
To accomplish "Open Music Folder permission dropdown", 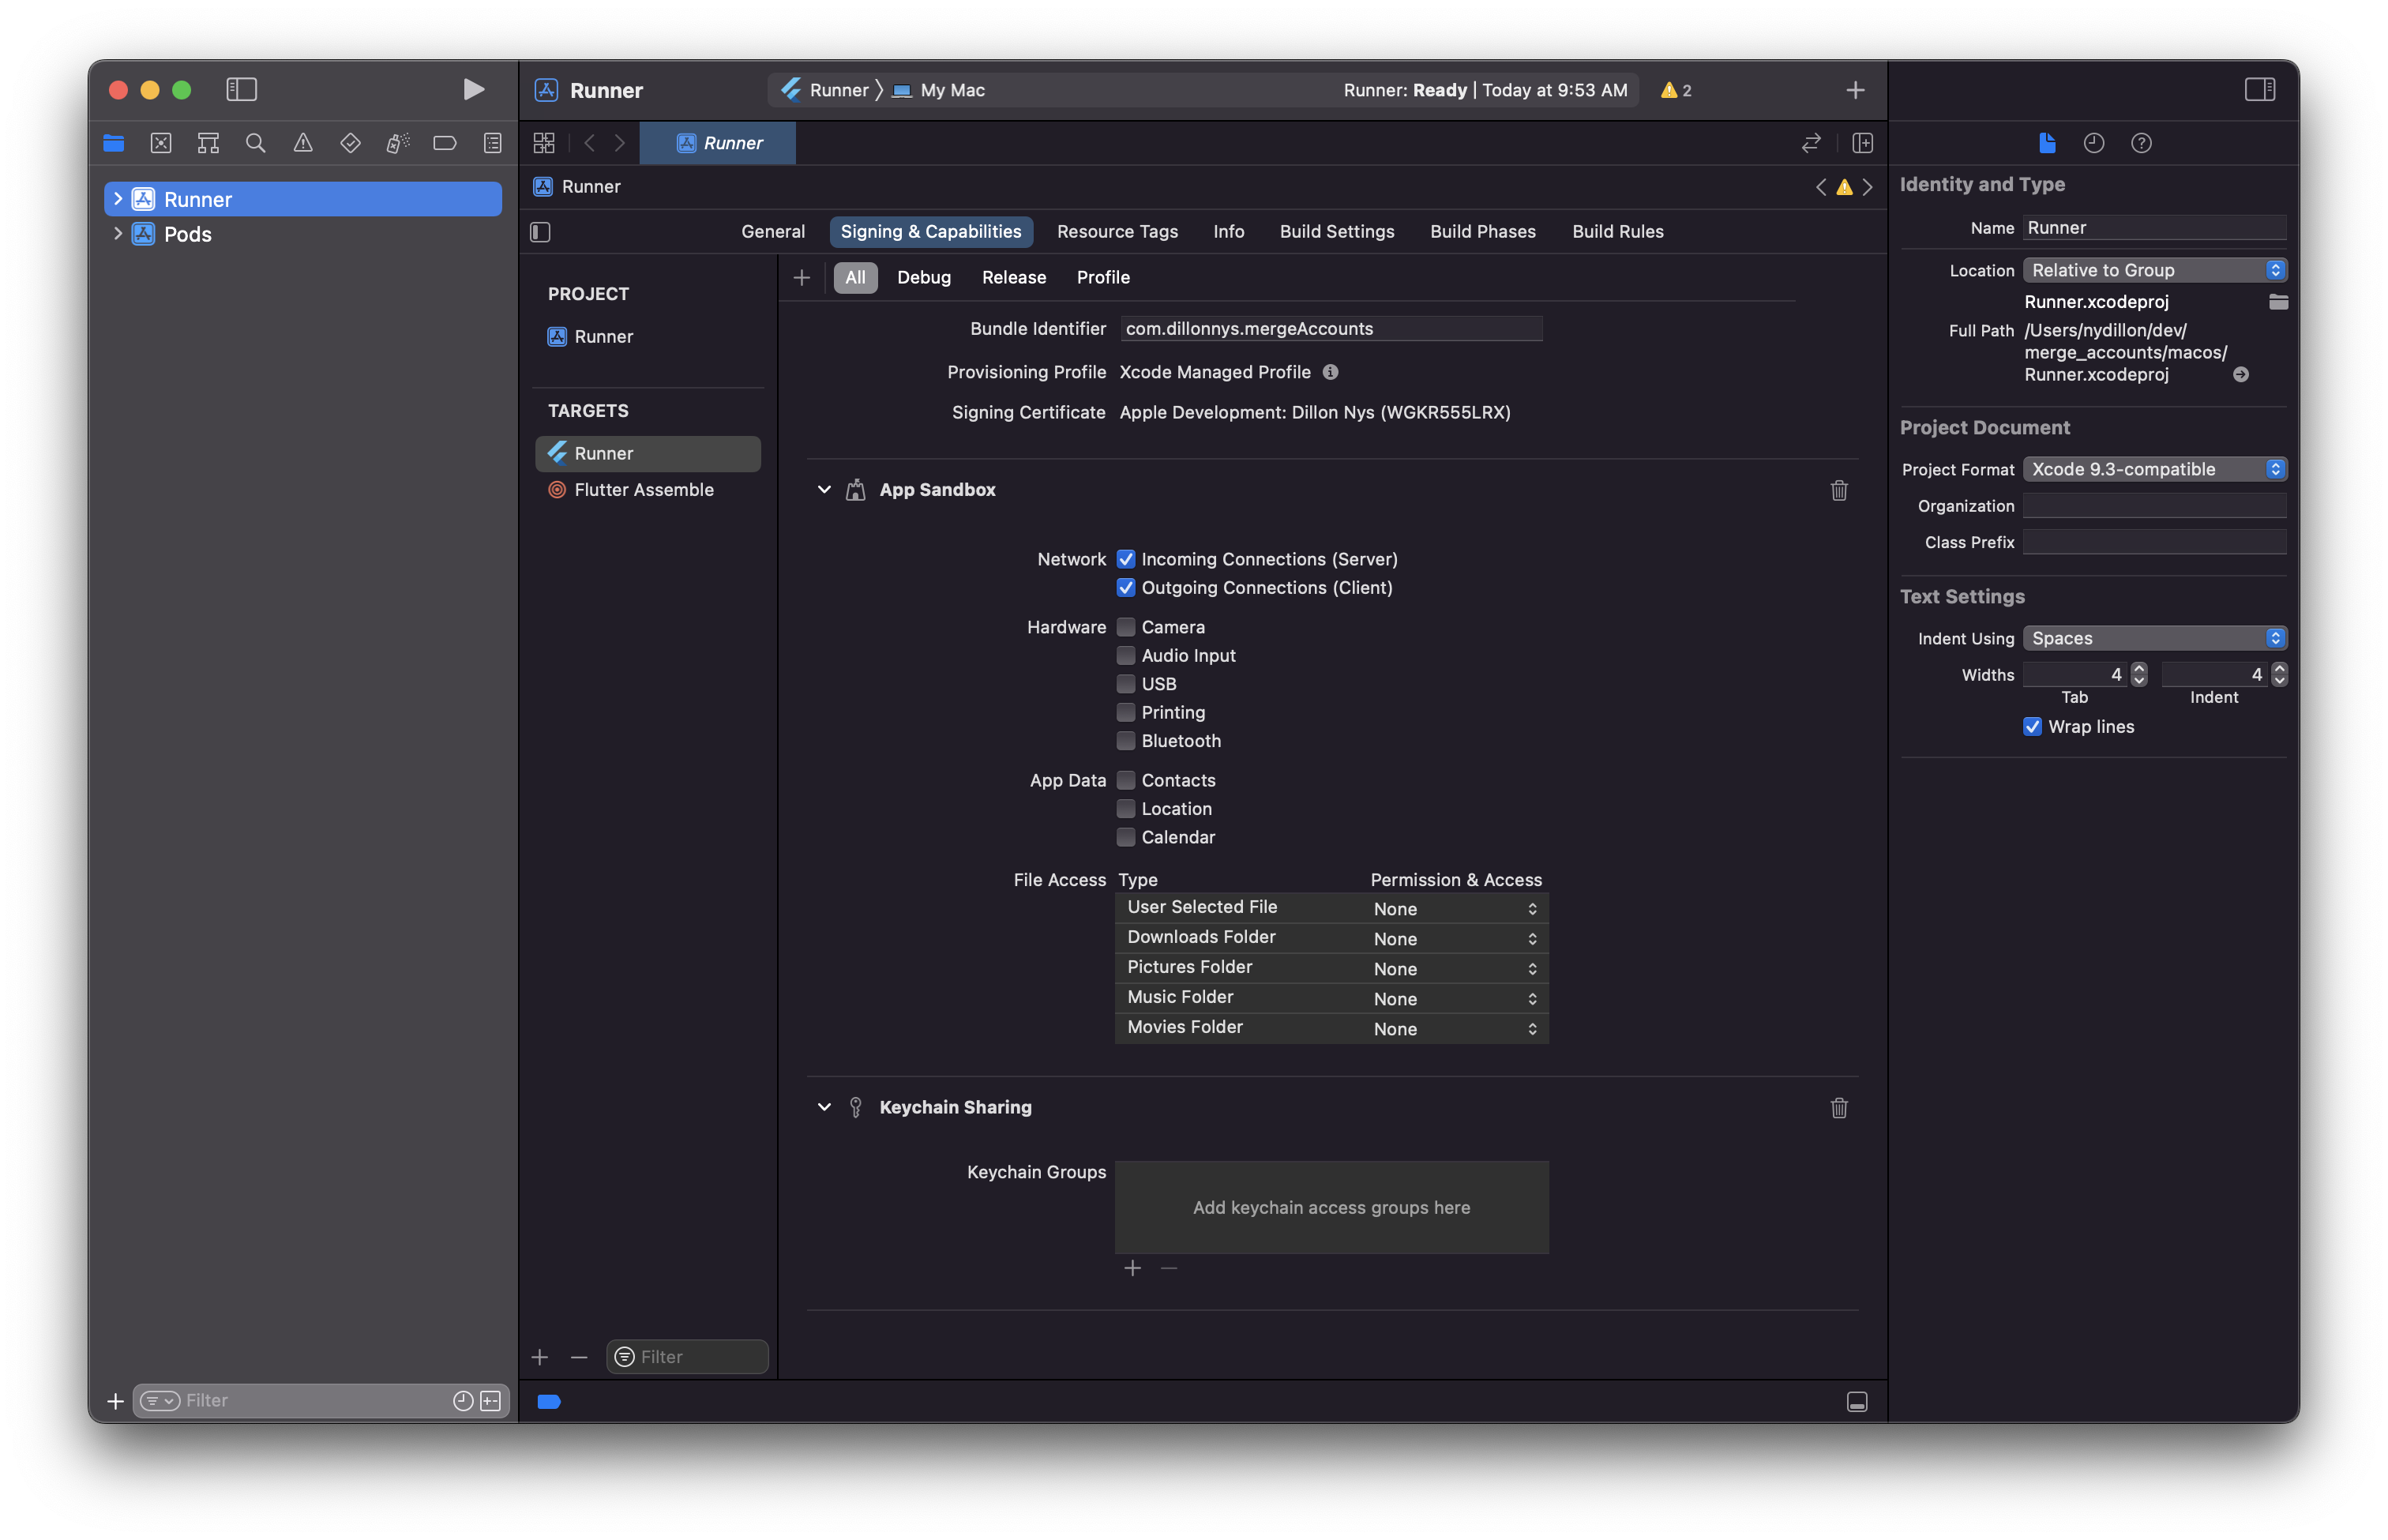I will point(1455,999).
